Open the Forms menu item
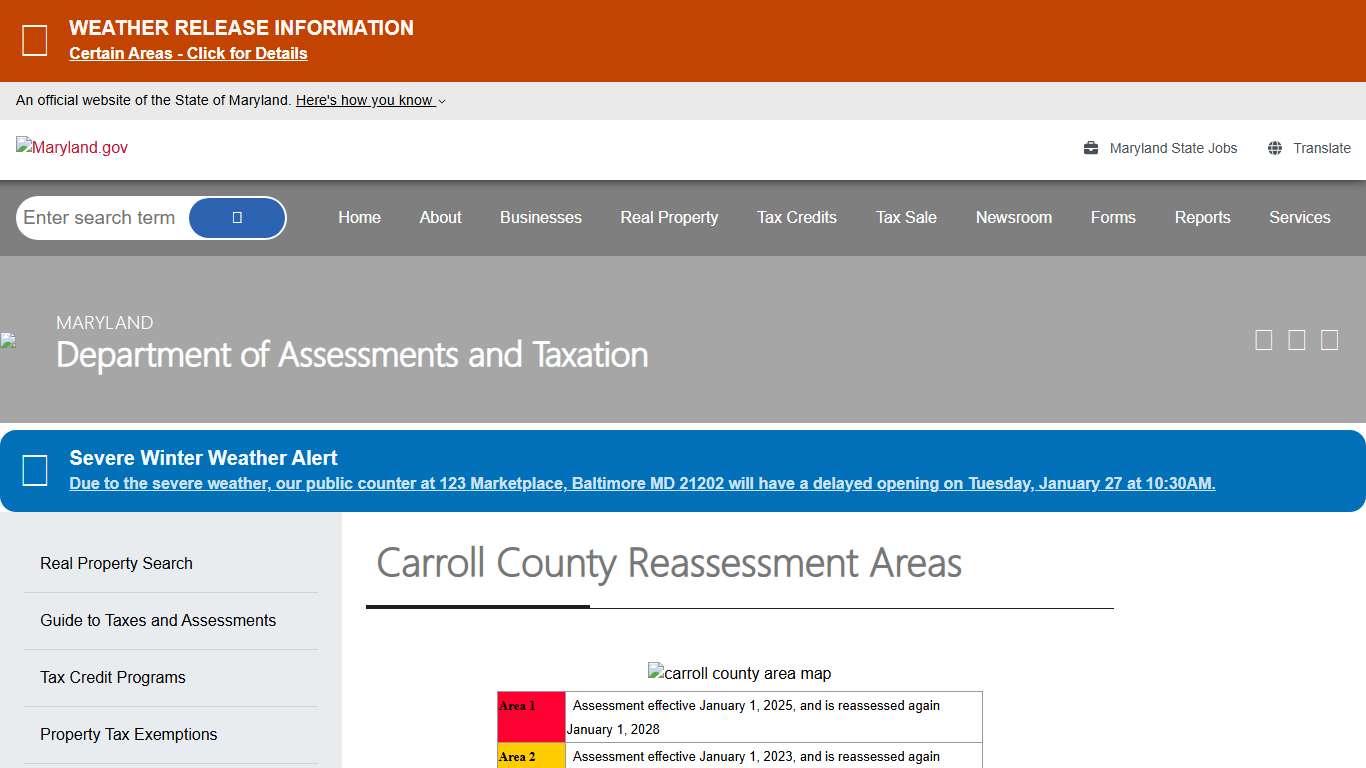The width and height of the screenshot is (1366, 768). click(x=1113, y=217)
